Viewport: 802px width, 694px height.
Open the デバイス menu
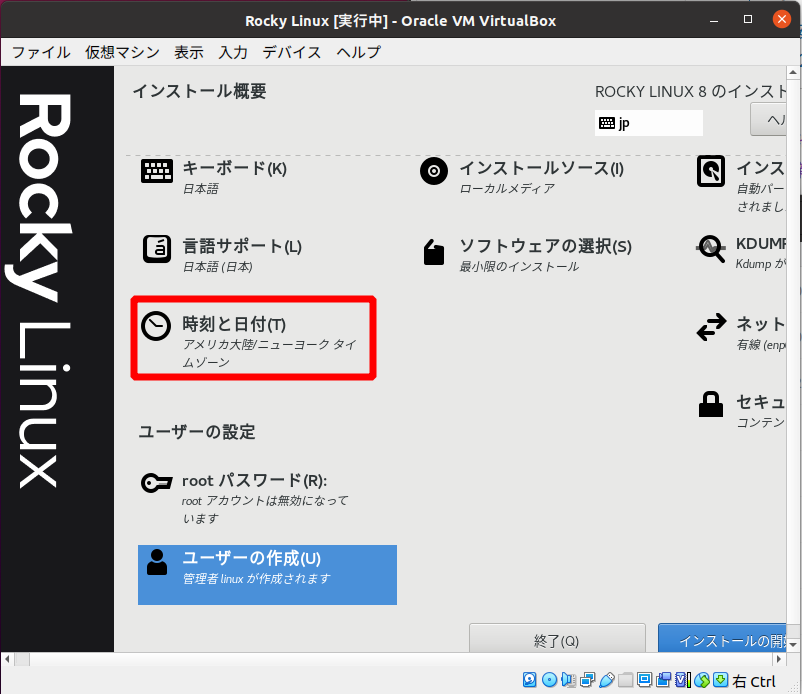pyautogui.click(x=292, y=52)
